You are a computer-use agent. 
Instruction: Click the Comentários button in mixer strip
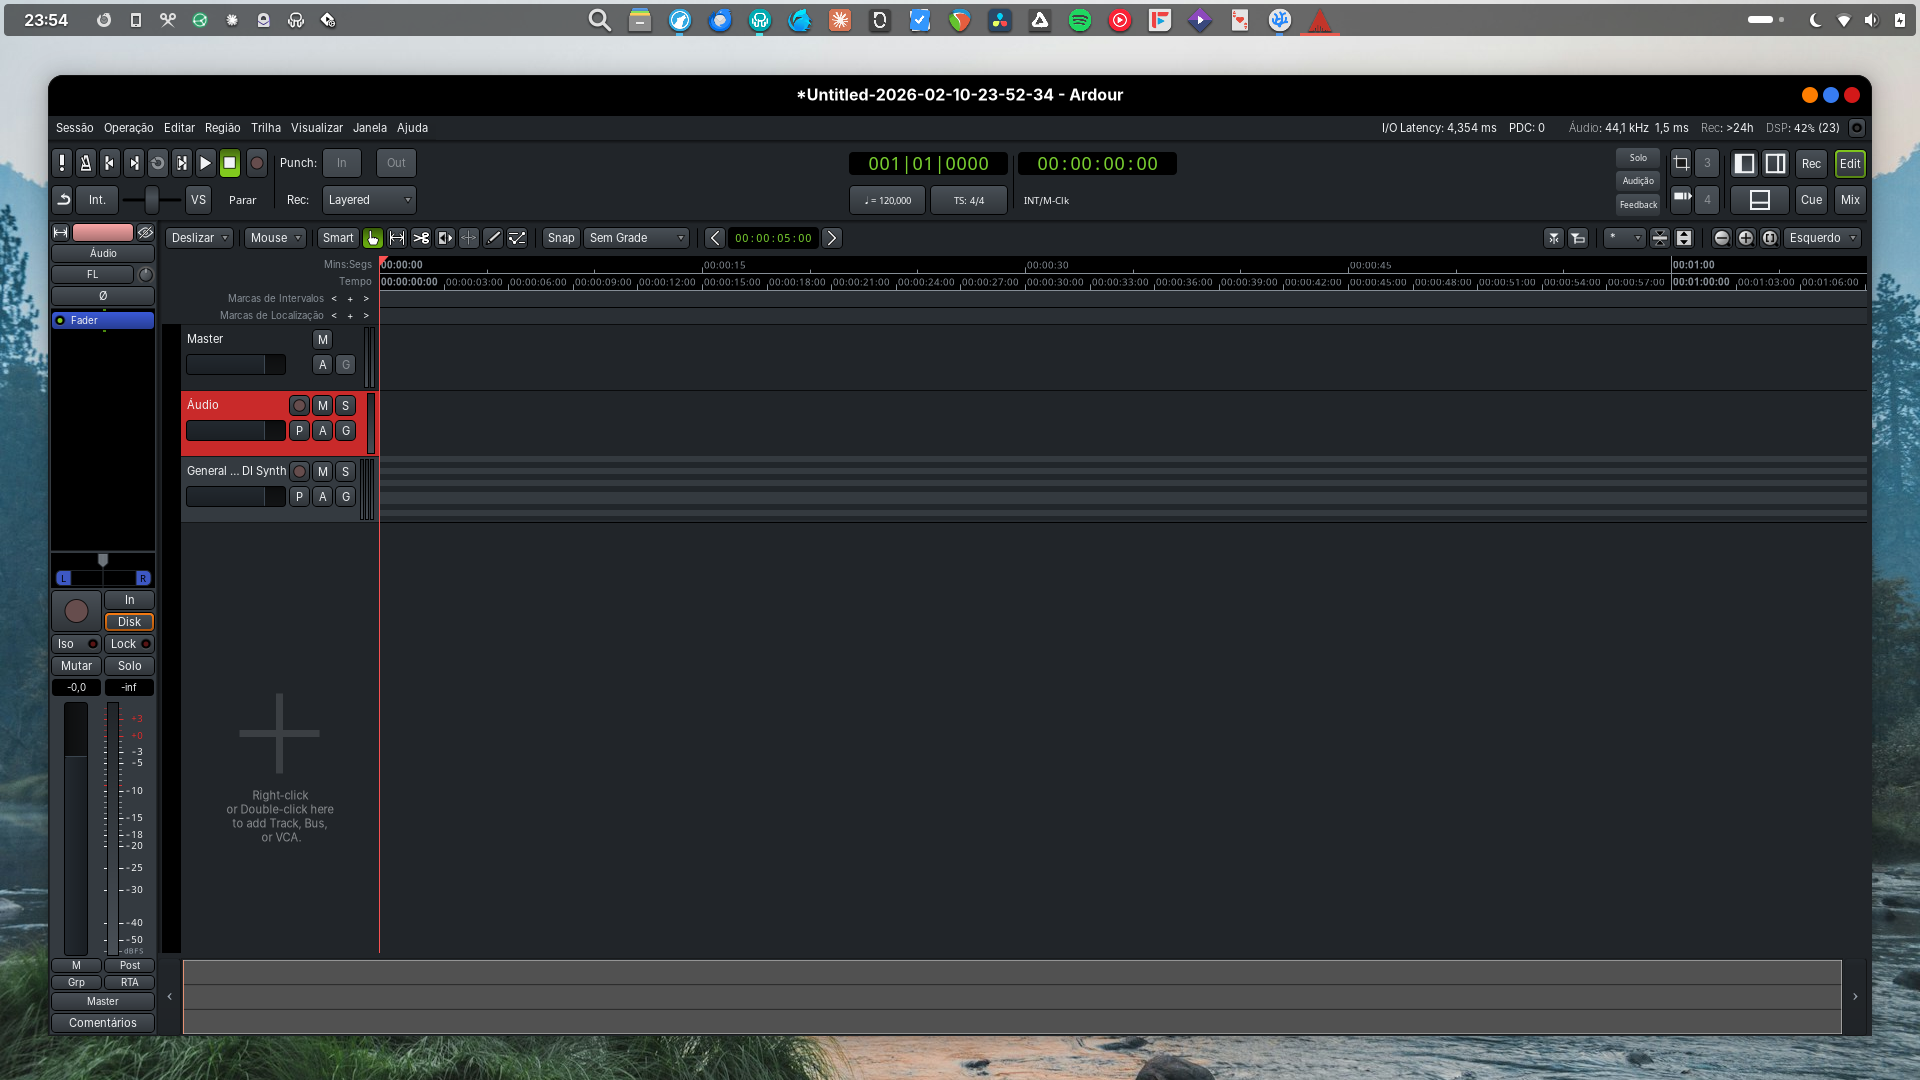102,1023
